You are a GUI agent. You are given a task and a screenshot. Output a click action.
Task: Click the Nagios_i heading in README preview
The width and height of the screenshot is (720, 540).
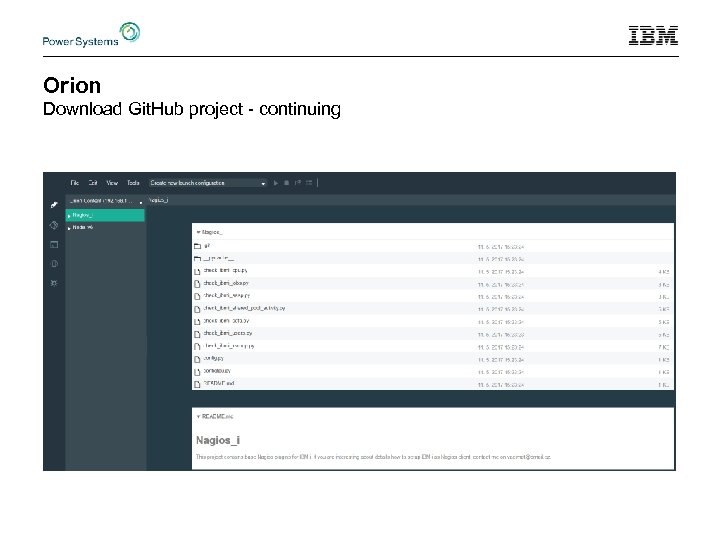218,440
